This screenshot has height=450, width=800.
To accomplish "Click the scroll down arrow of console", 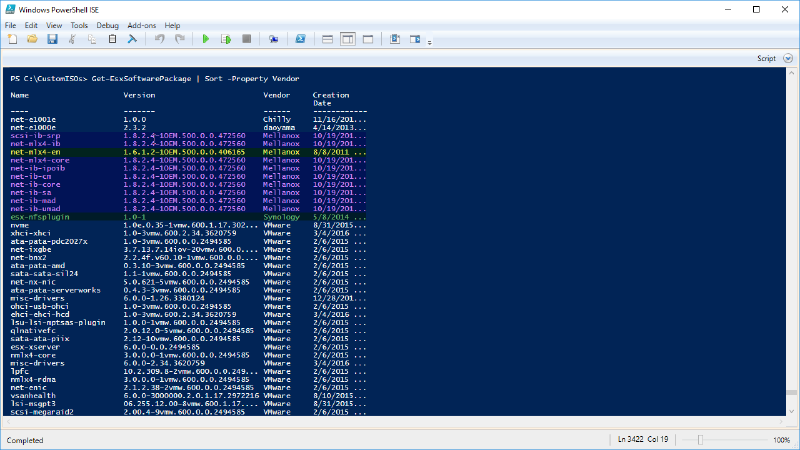I will point(791,411).
